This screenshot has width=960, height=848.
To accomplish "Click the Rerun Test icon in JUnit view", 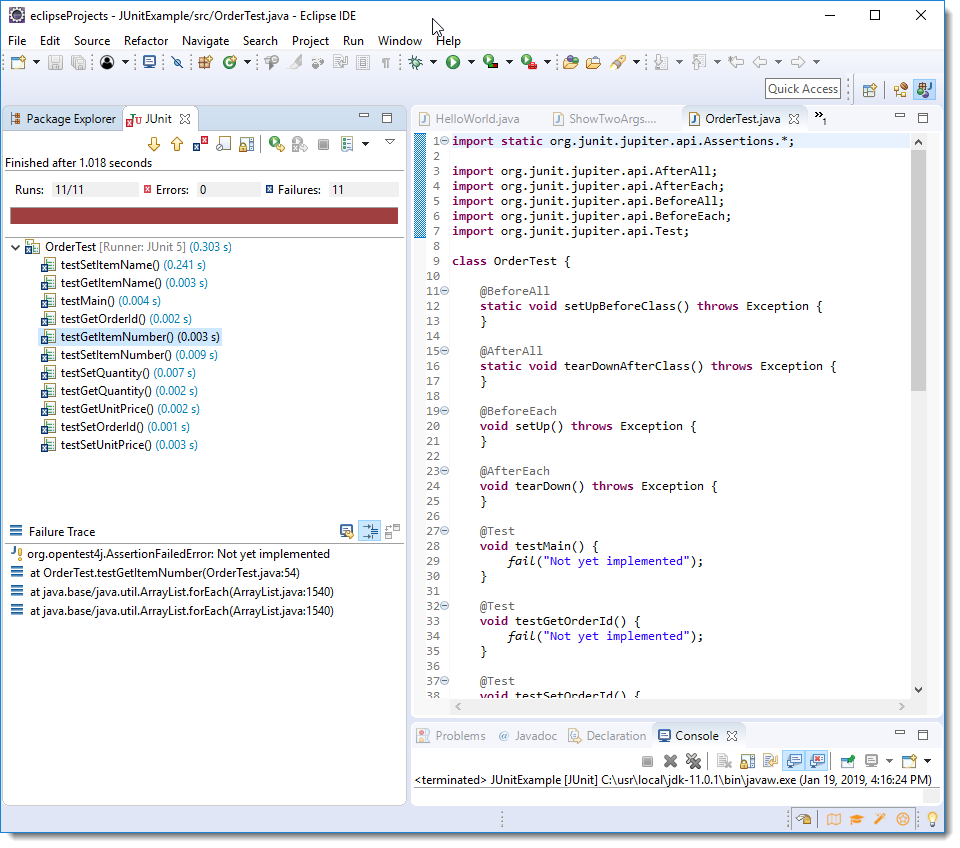I will 276,144.
